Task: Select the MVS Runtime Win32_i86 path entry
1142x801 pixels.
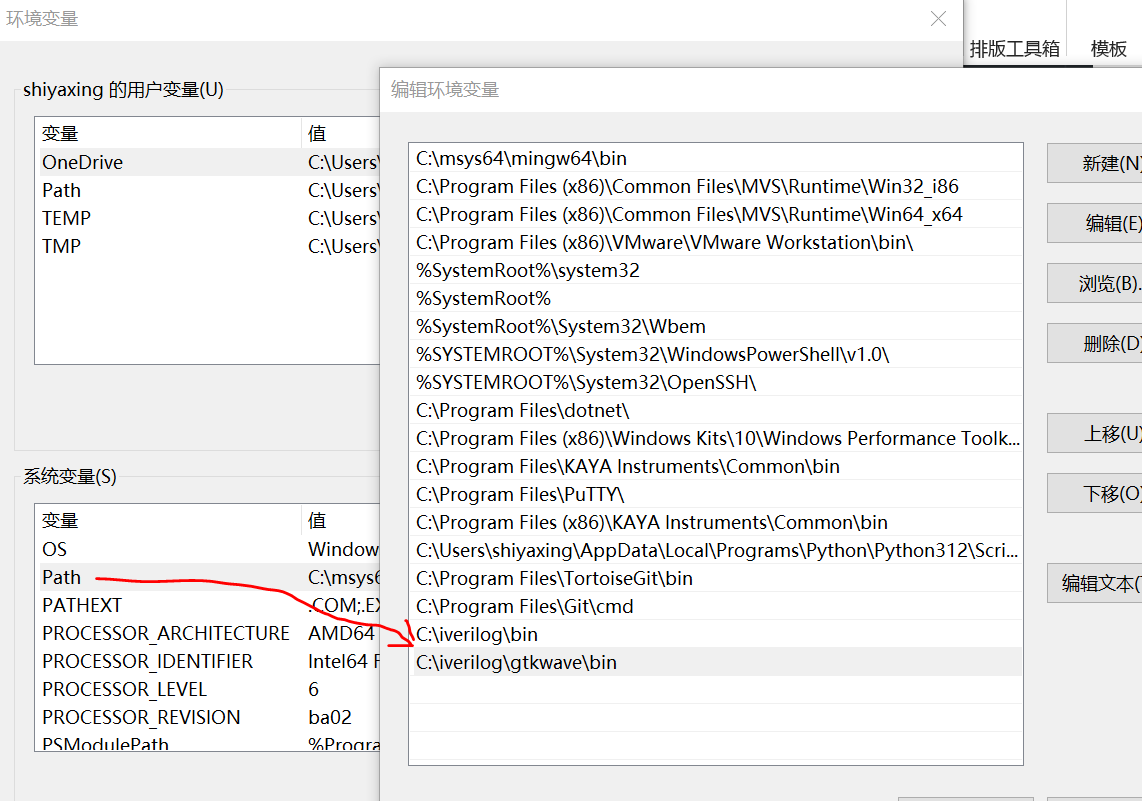Action: (x=716, y=186)
